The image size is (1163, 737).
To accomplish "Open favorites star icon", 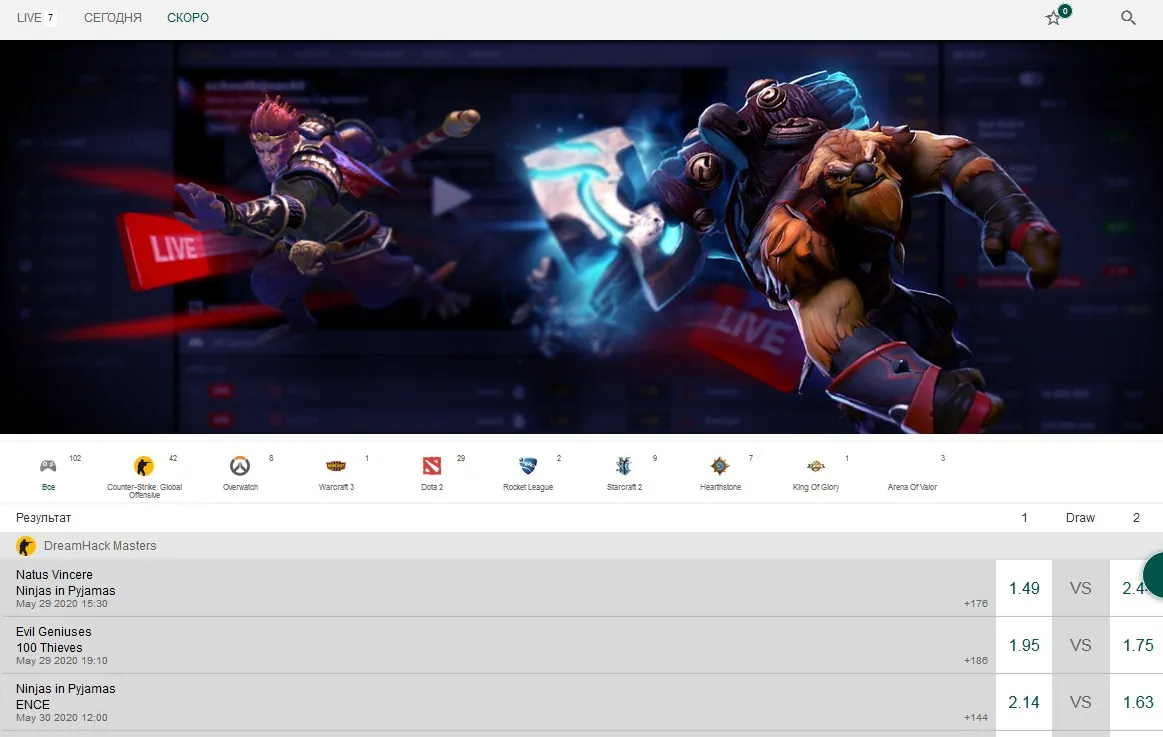I will pyautogui.click(x=1053, y=18).
